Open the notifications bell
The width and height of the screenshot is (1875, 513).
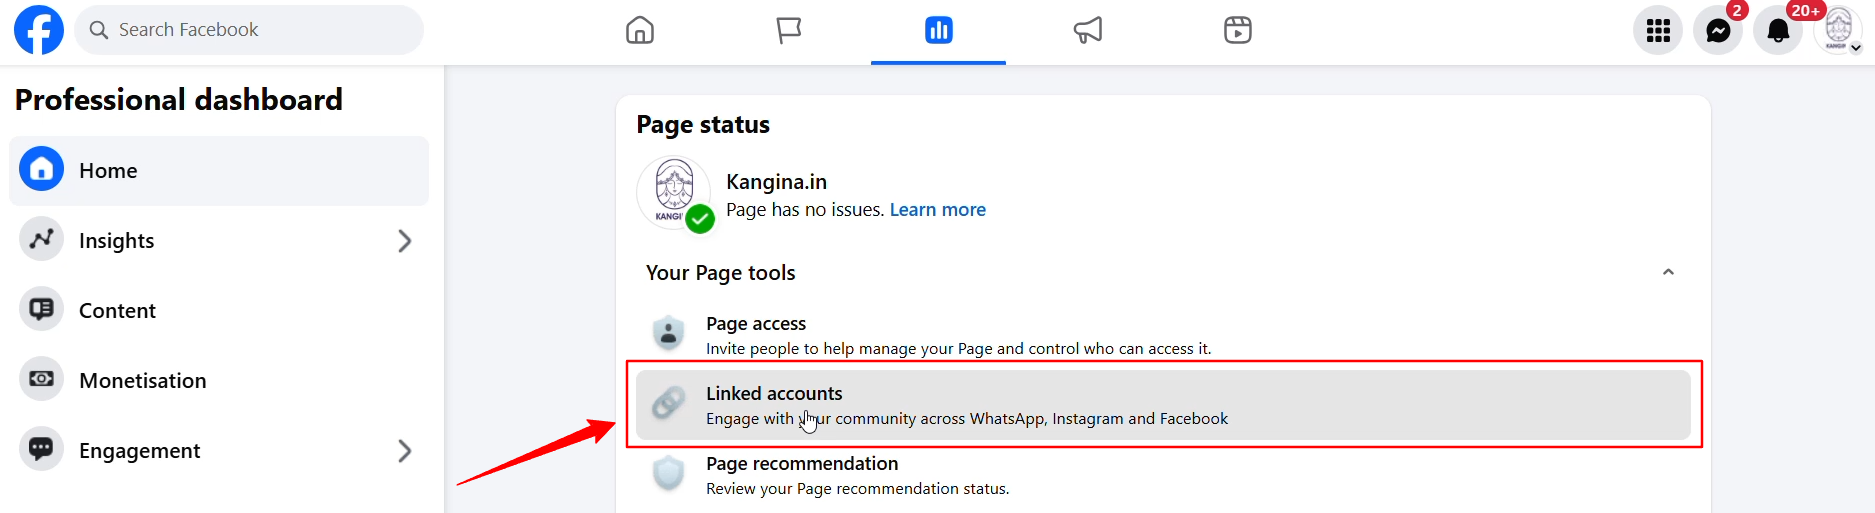[x=1778, y=31]
